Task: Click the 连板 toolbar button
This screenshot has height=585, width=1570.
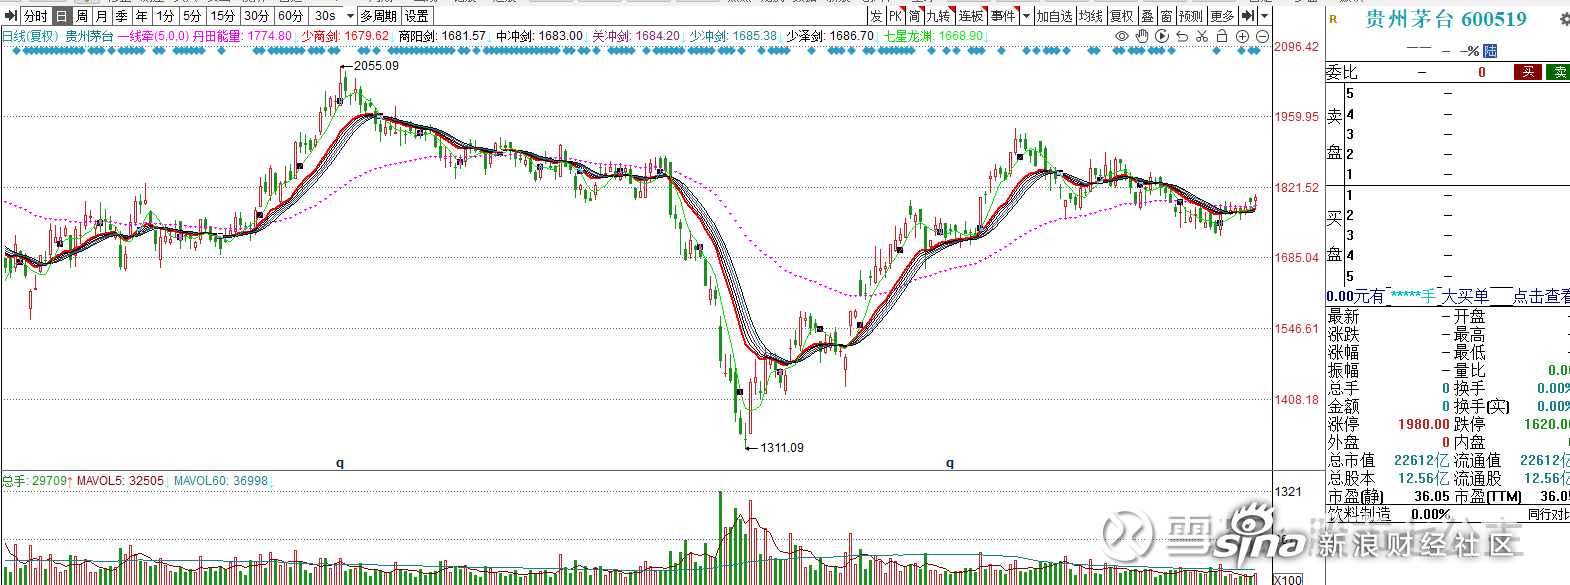Action: (972, 16)
